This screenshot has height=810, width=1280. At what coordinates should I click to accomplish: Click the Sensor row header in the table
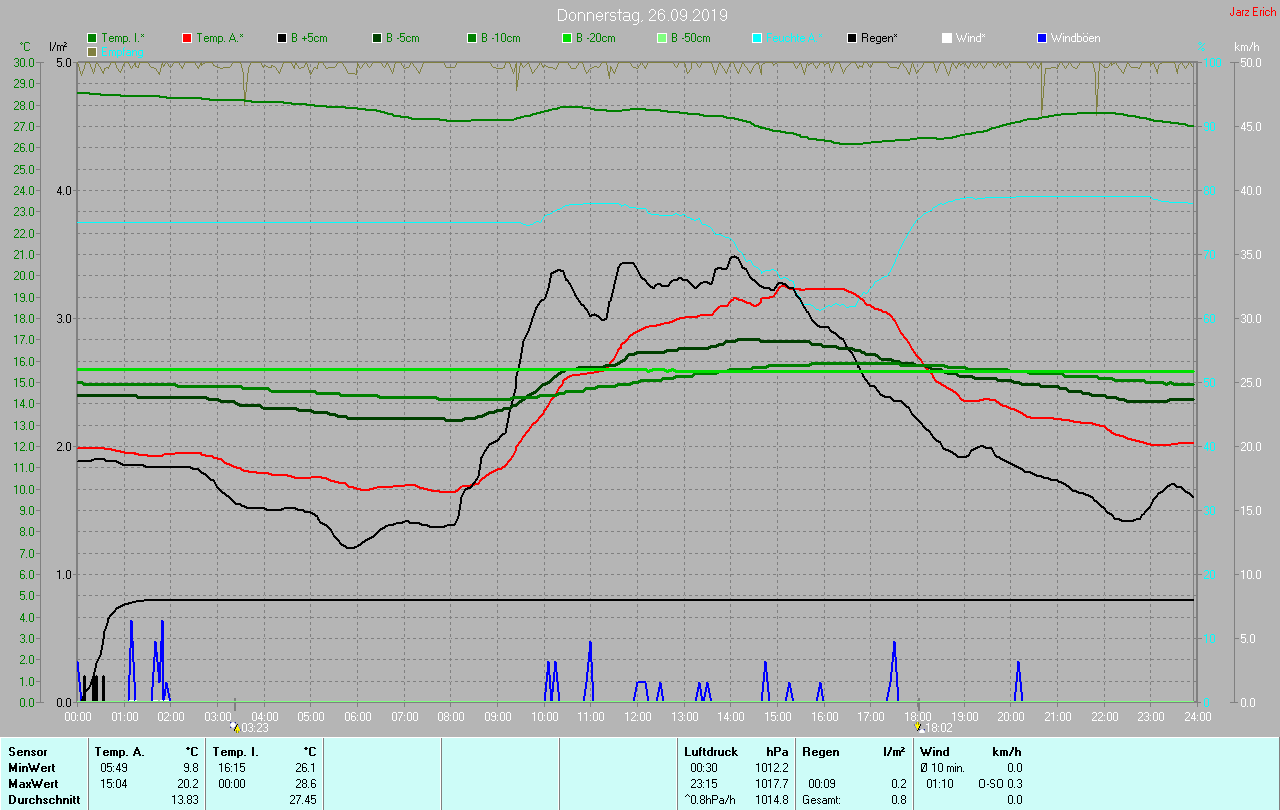pos(27,751)
